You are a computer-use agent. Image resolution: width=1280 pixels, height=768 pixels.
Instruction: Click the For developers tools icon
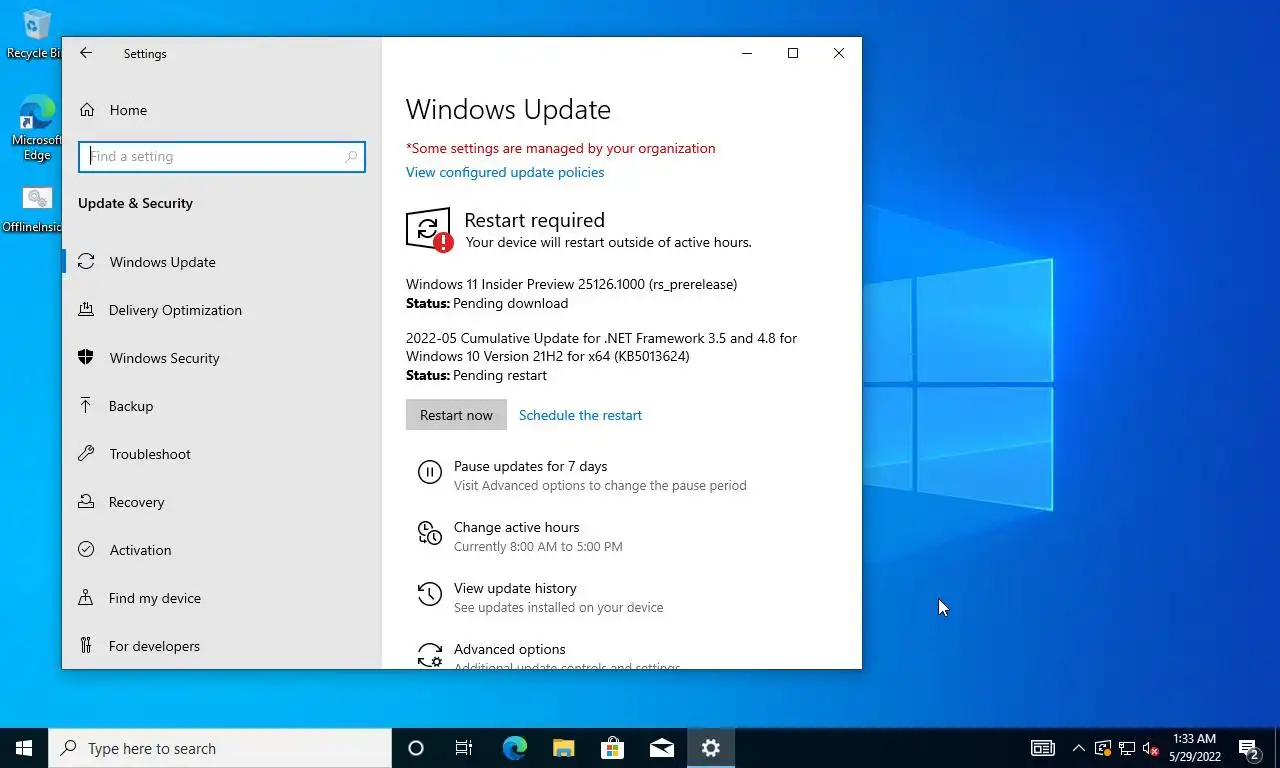pyautogui.click(x=87, y=646)
